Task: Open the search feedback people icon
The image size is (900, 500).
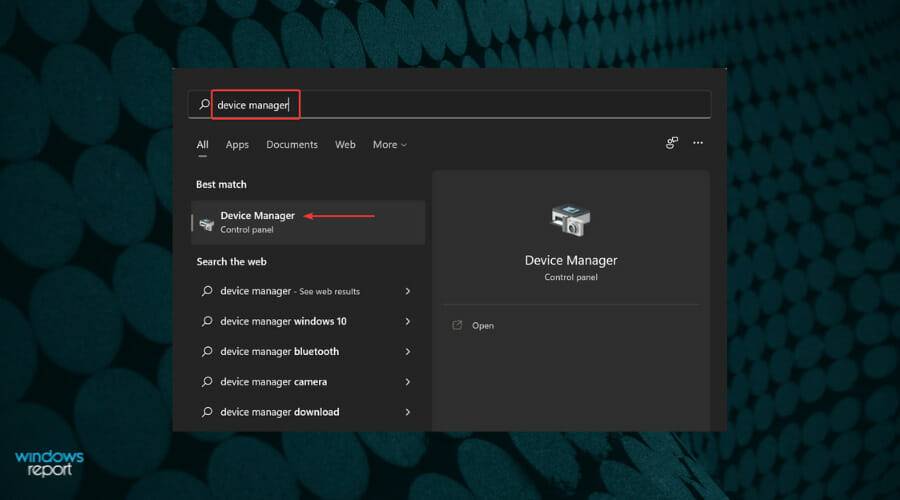Action: [672, 143]
